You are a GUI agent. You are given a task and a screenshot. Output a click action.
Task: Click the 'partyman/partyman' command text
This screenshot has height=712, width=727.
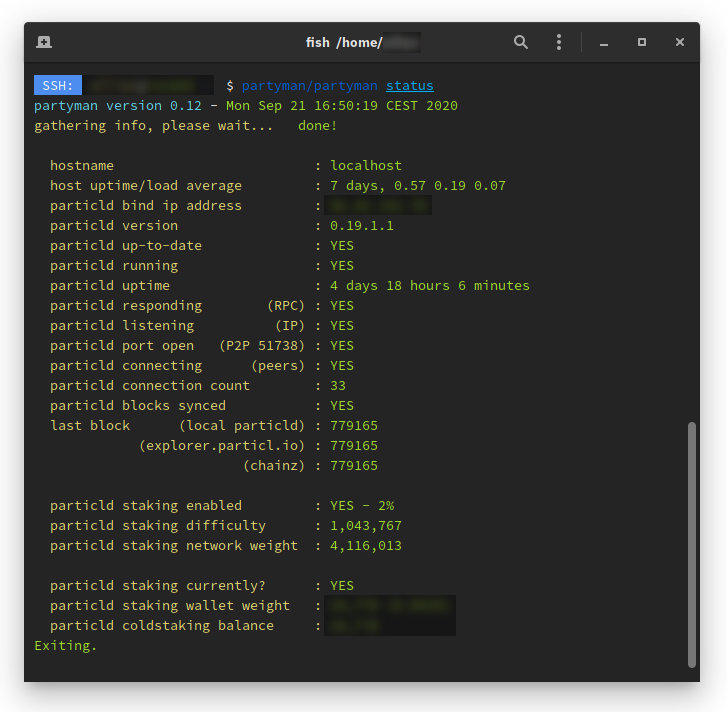[310, 86]
